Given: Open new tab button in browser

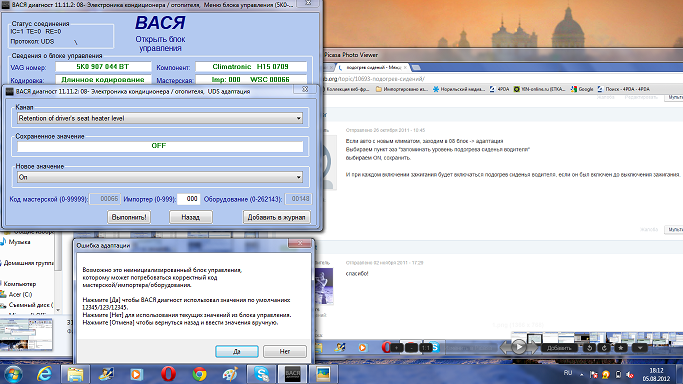Looking at the screenshot, I should [x=416, y=67].
